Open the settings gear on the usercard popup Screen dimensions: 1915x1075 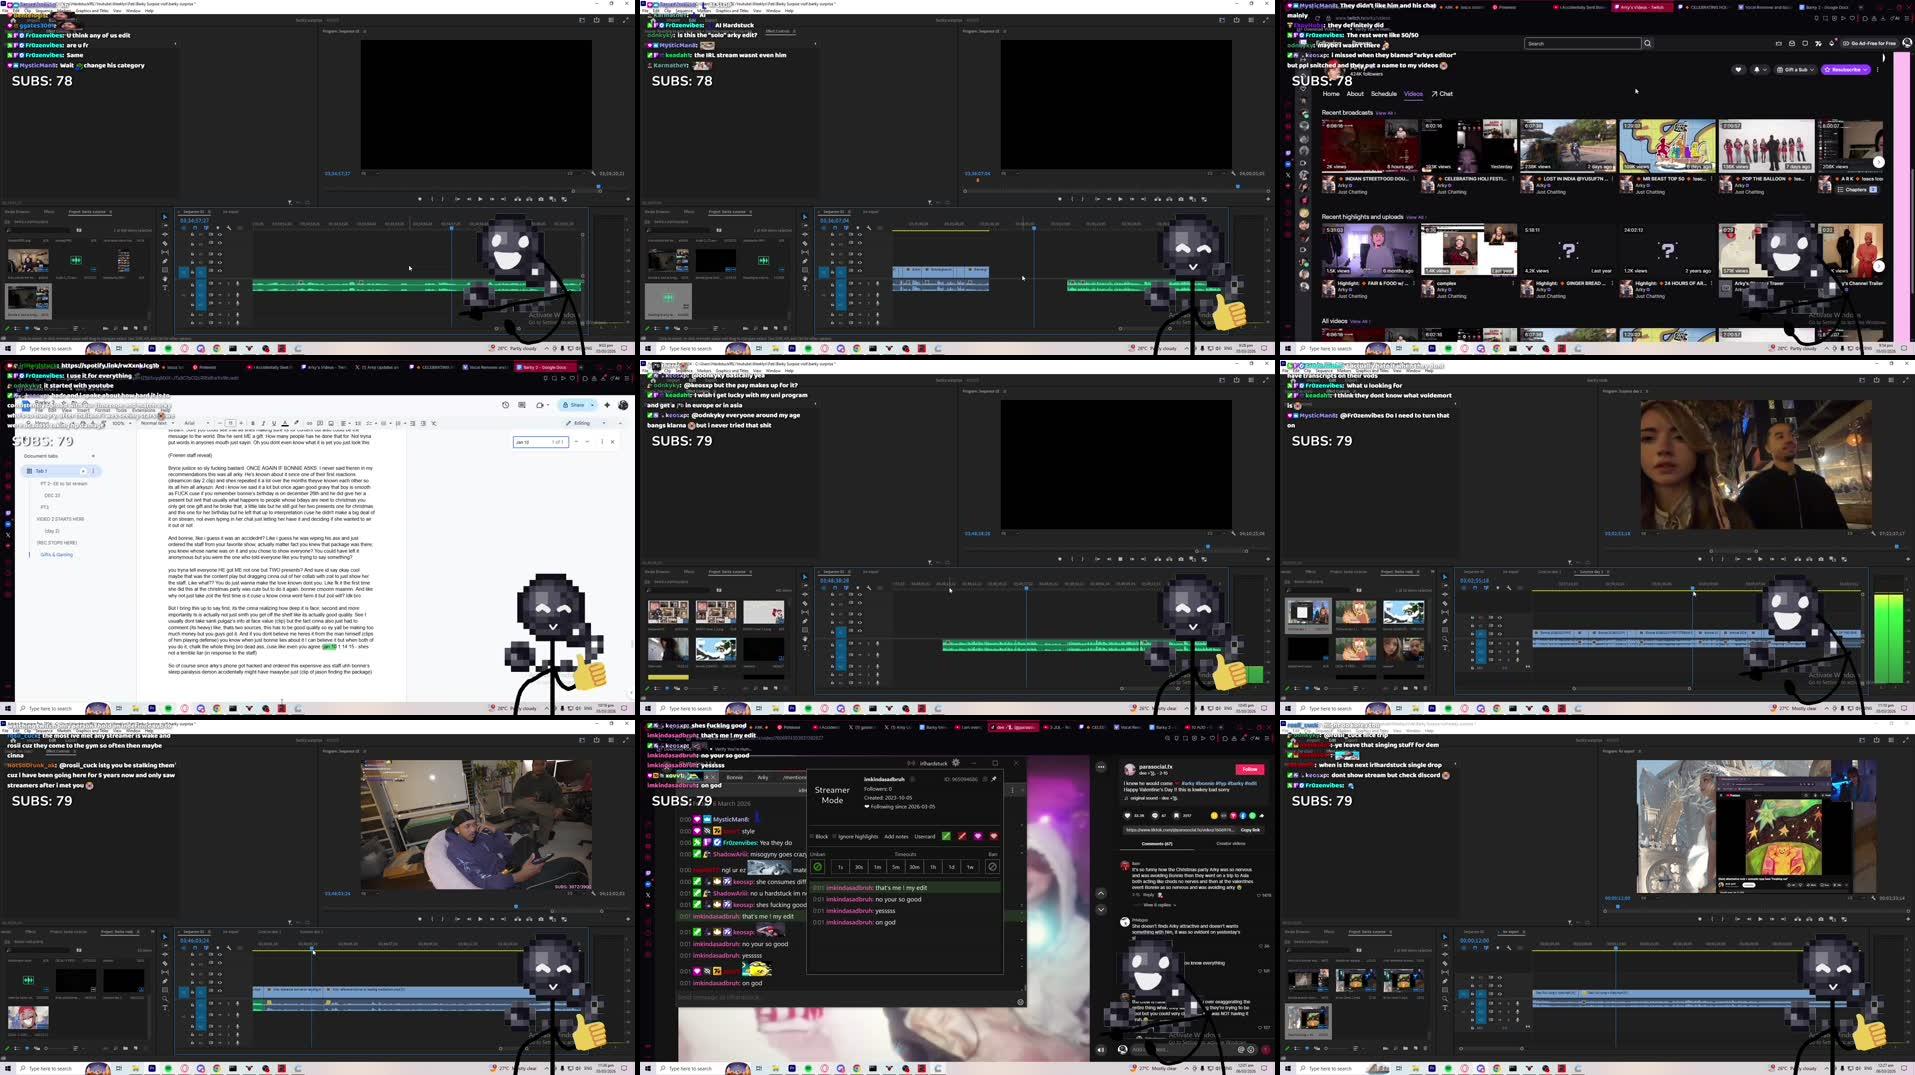(x=956, y=763)
